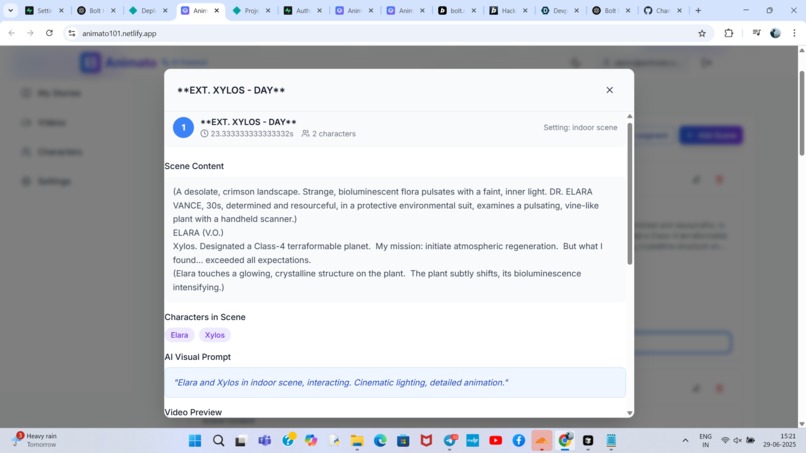Click the Animato logo icon
Image resolution: width=806 pixels, height=453 pixels.
pyautogui.click(x=90, y=63)
